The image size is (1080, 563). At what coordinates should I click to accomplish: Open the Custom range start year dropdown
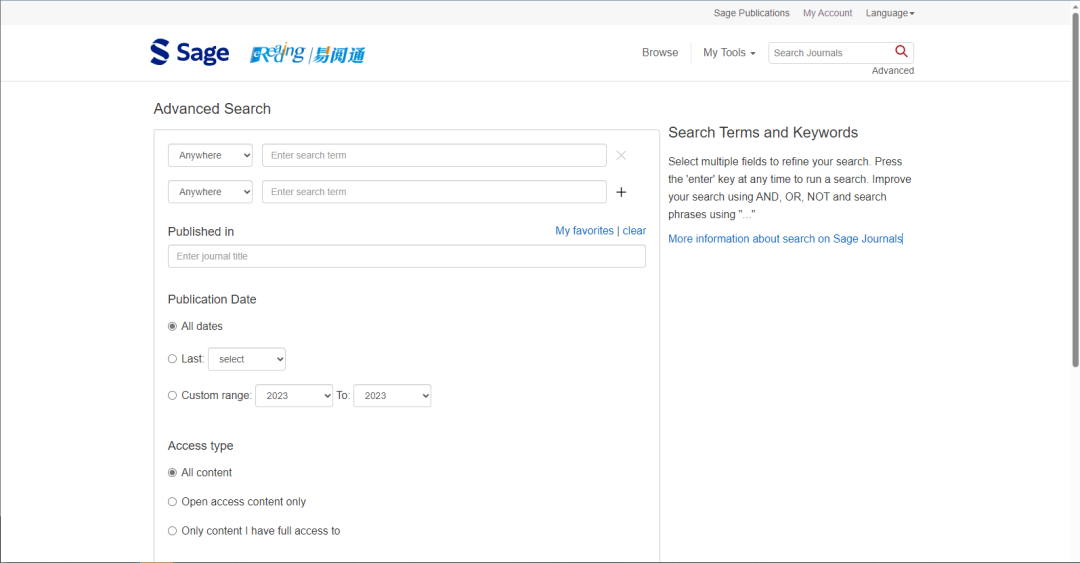(x=294, y=396)
